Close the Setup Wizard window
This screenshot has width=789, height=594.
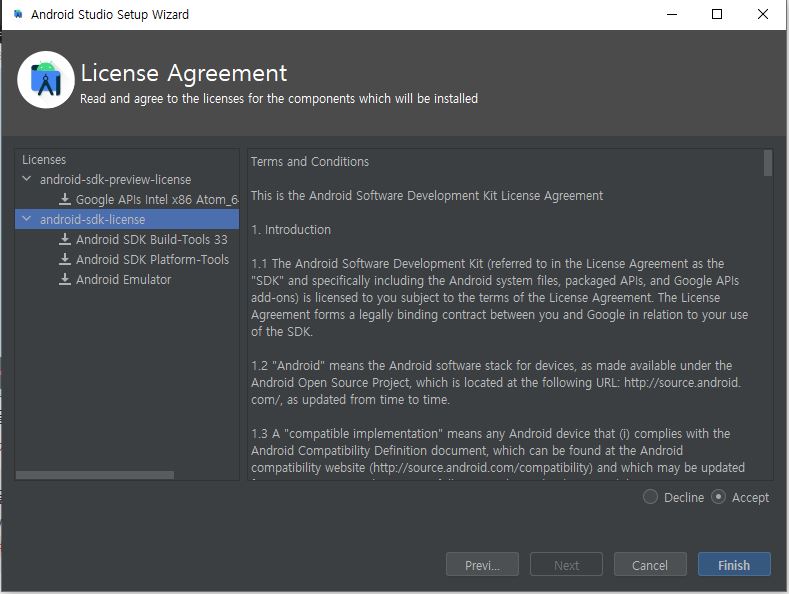pos(763,14)
